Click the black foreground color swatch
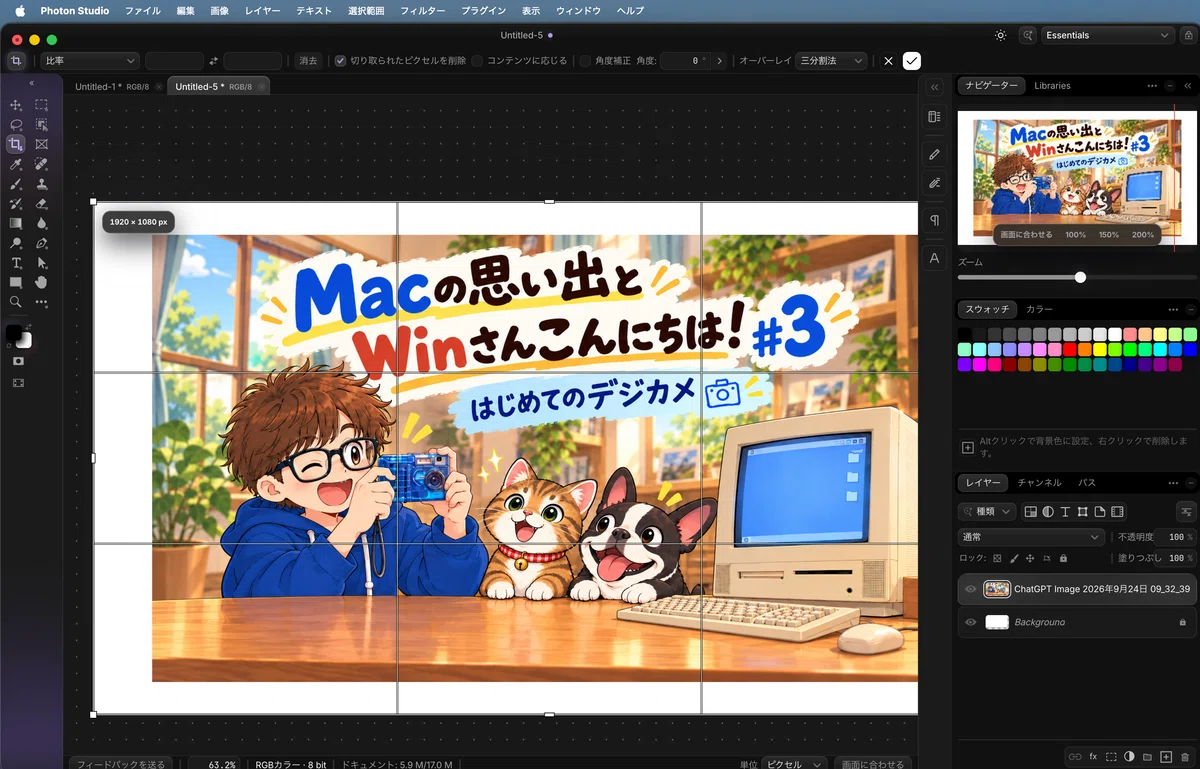The height and width of the screenshot is (769, 1200). coord(13,333)
